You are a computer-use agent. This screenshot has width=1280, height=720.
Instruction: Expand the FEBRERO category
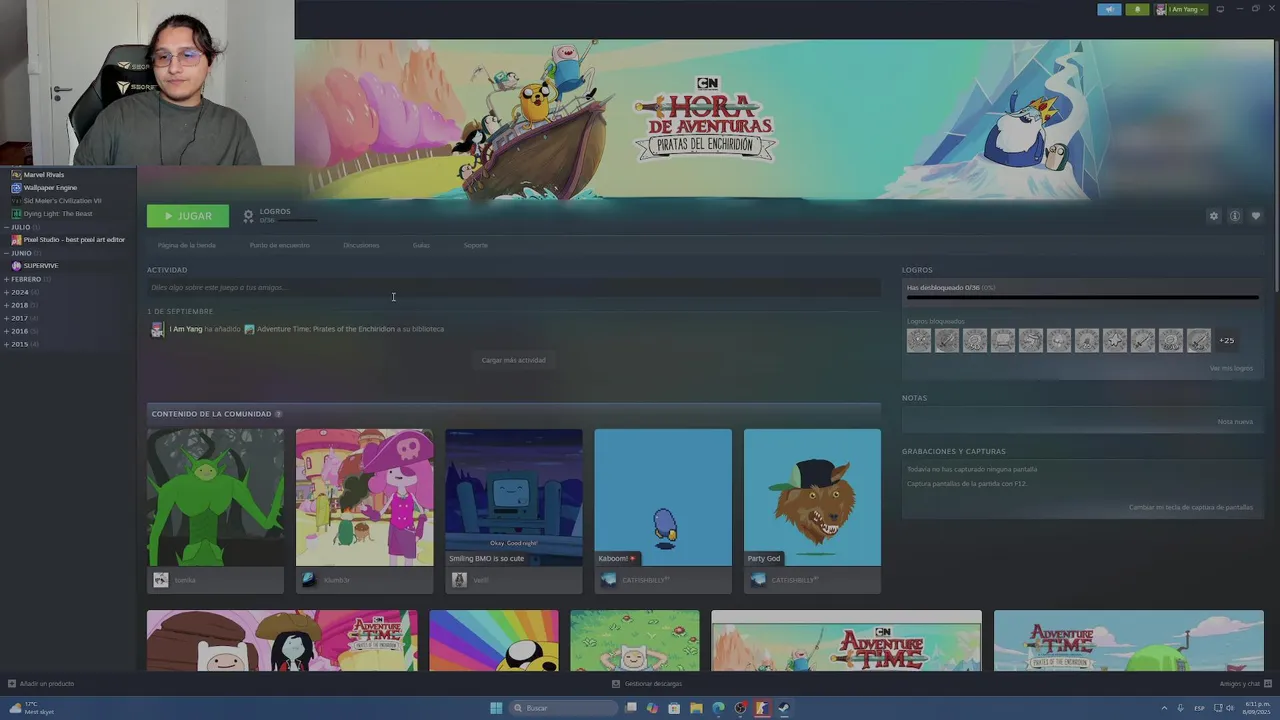(x=6, y=279)
